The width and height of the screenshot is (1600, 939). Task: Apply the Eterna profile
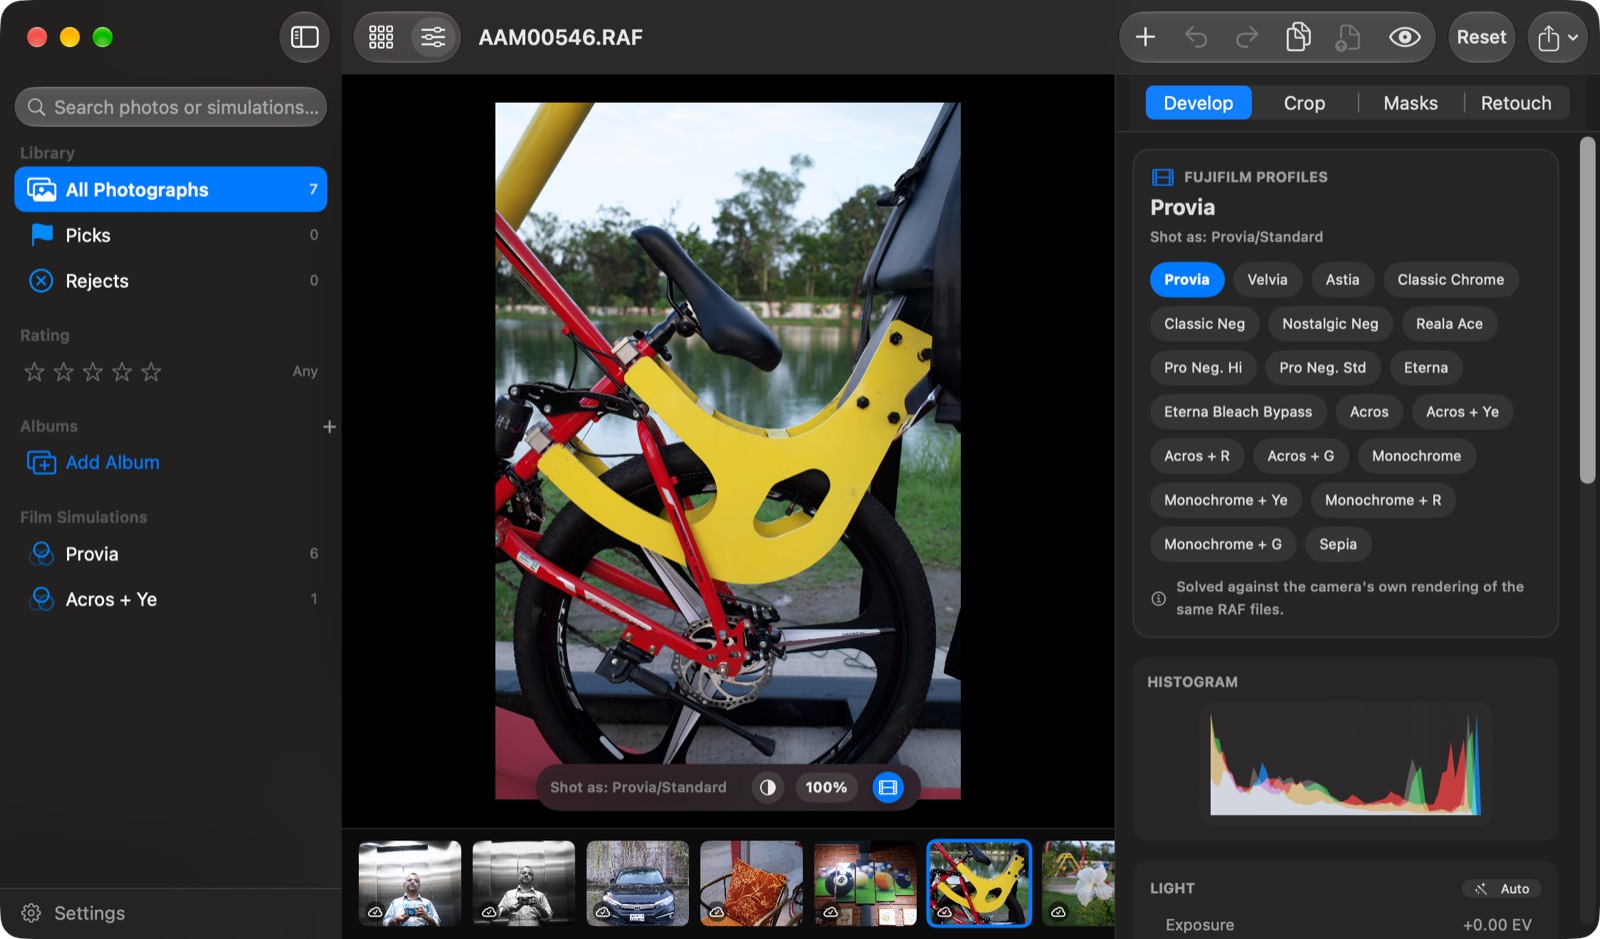(1425, 368)
